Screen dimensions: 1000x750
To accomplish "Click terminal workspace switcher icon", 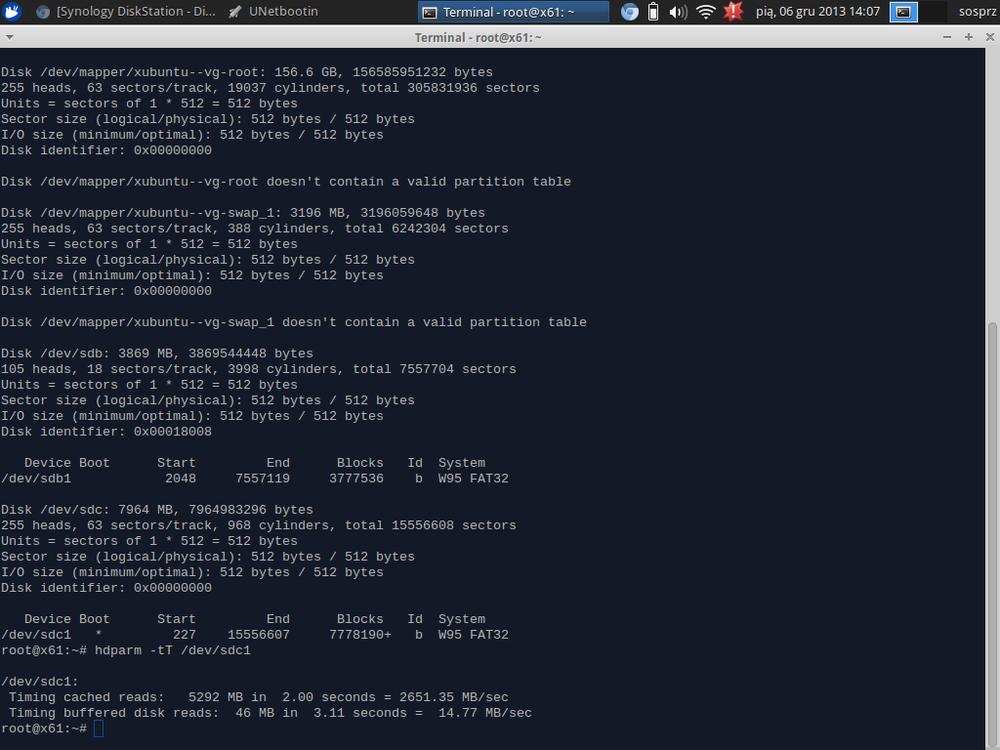I will click(x=904, y=11).
